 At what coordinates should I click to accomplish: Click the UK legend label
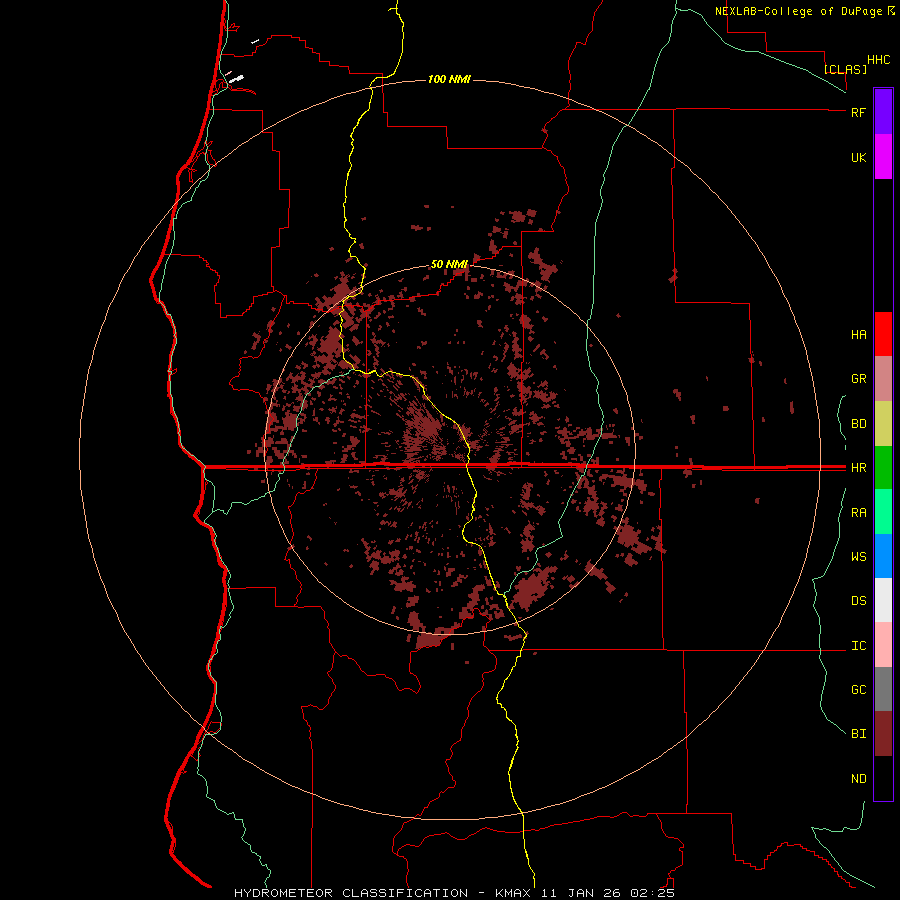pyautogui.click(x=858, y=157)
